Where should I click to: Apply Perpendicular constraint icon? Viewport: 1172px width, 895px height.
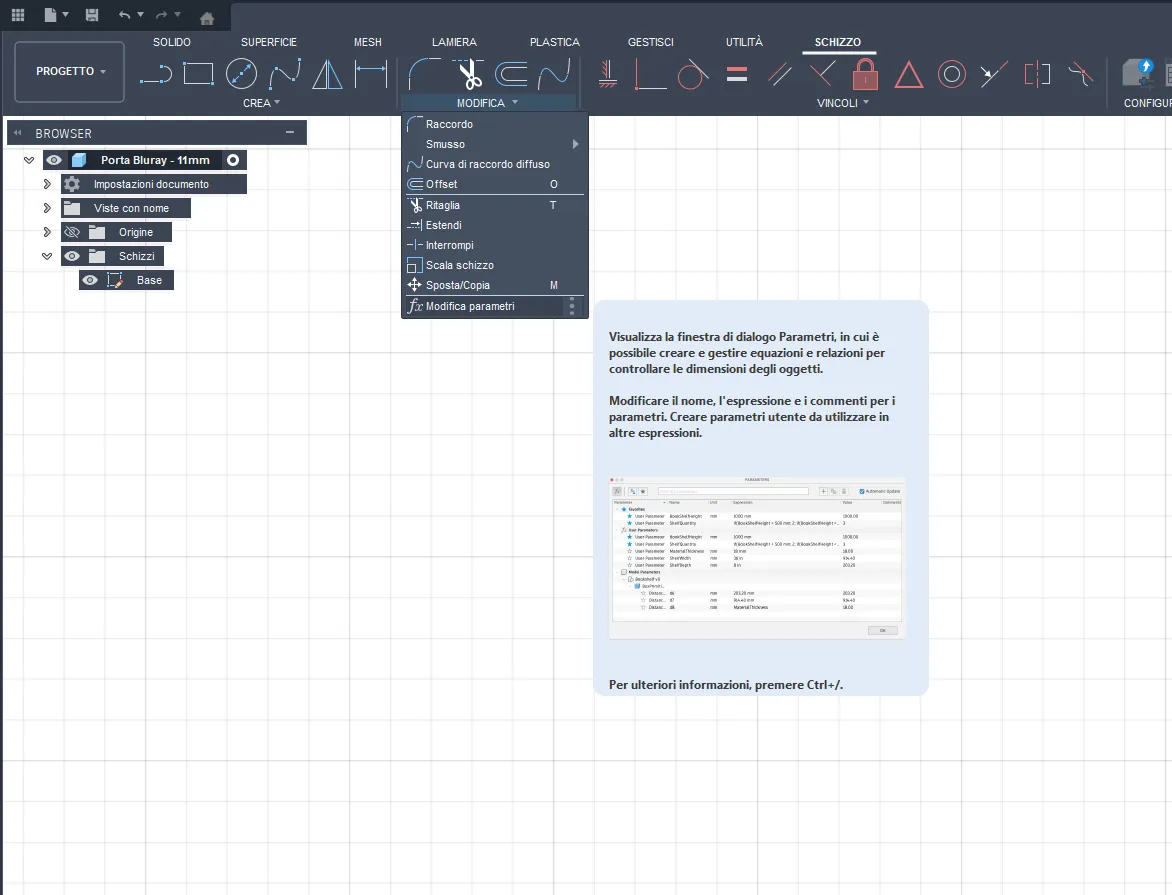pos(822,74)
